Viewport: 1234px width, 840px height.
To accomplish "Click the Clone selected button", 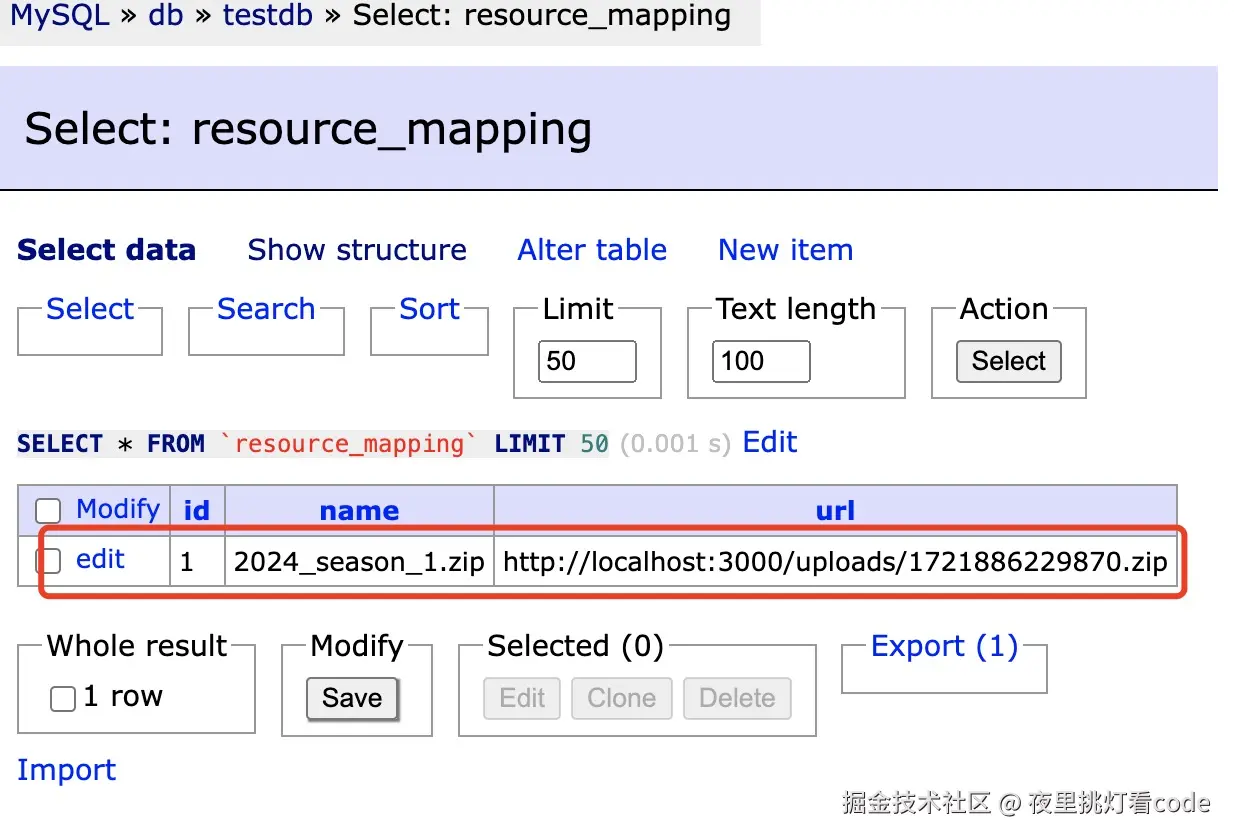I will tap(621, 698).
